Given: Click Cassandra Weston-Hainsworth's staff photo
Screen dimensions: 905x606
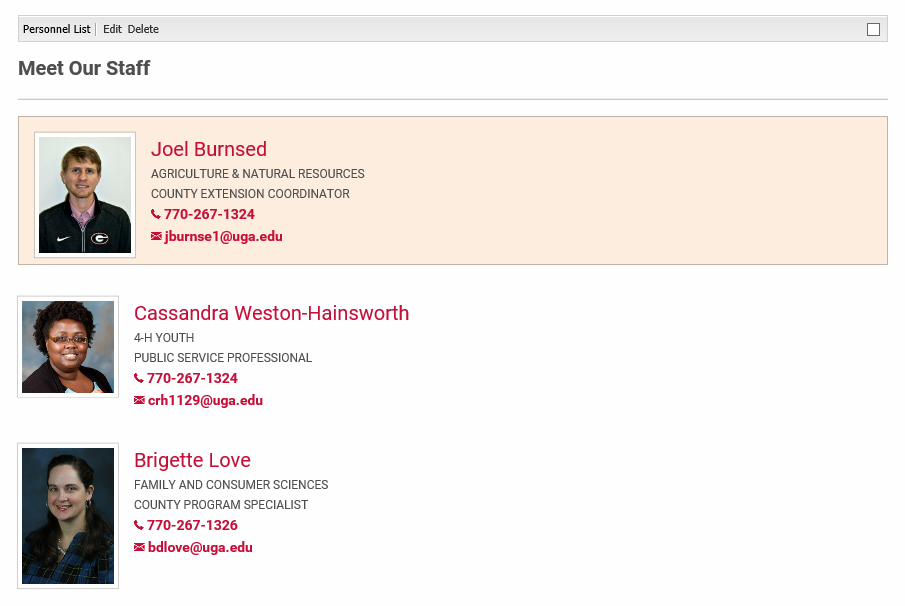Looking at the screenshot, I should 68,347.
